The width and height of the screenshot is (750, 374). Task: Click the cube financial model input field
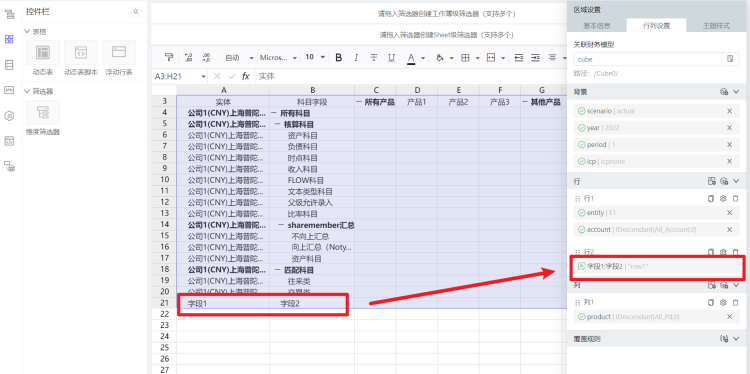[x=648, y=59]
